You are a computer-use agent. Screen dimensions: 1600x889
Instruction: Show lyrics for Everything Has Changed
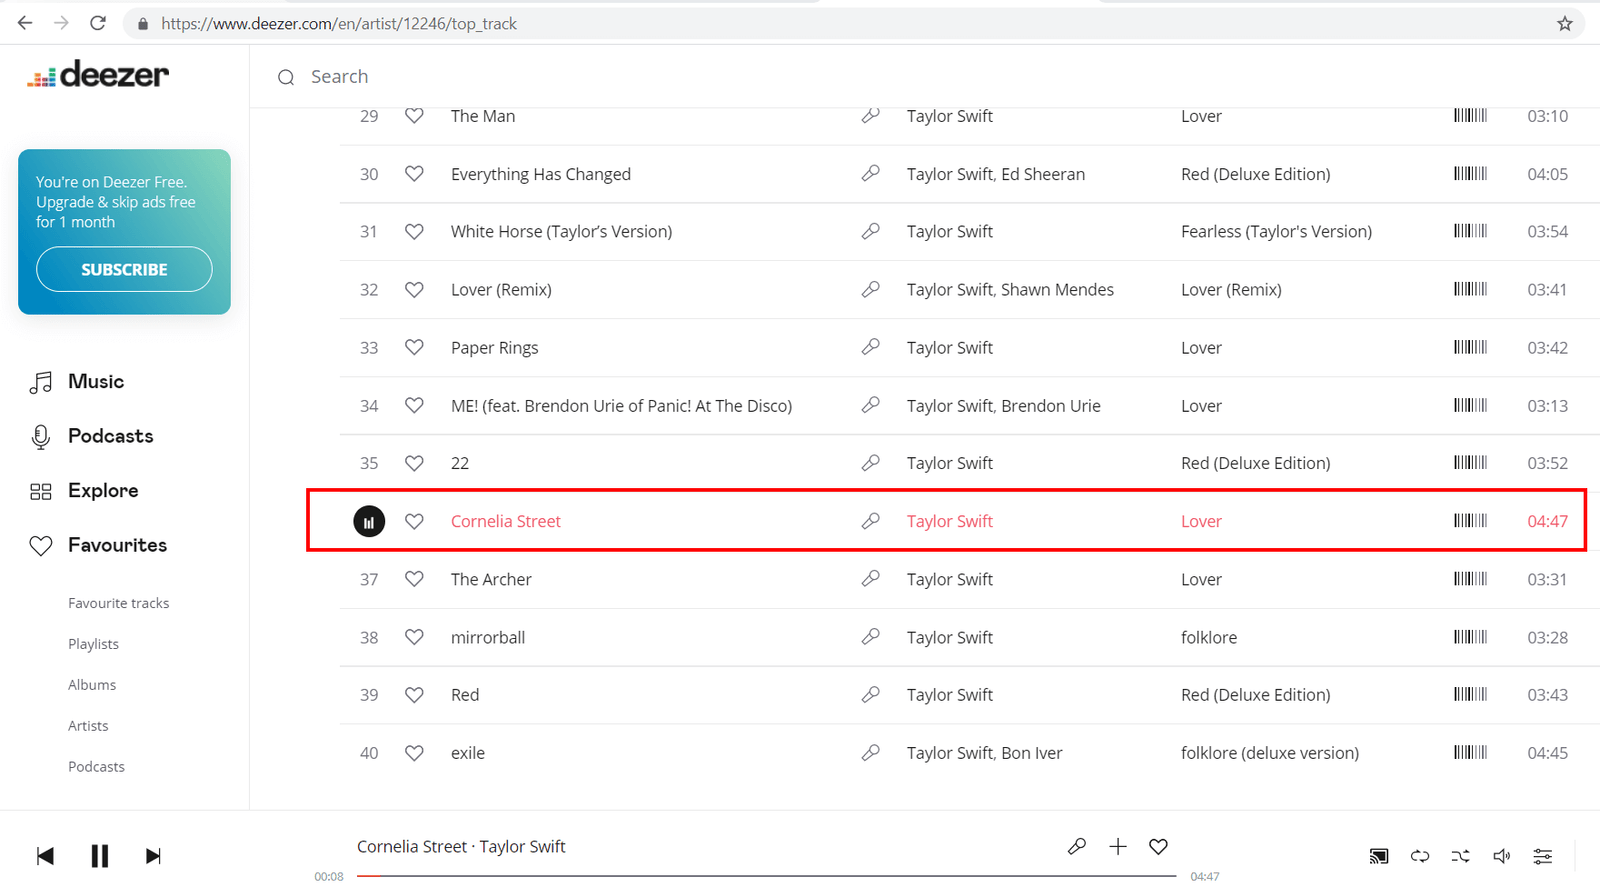pyautogui.click(x=871, y=174)
